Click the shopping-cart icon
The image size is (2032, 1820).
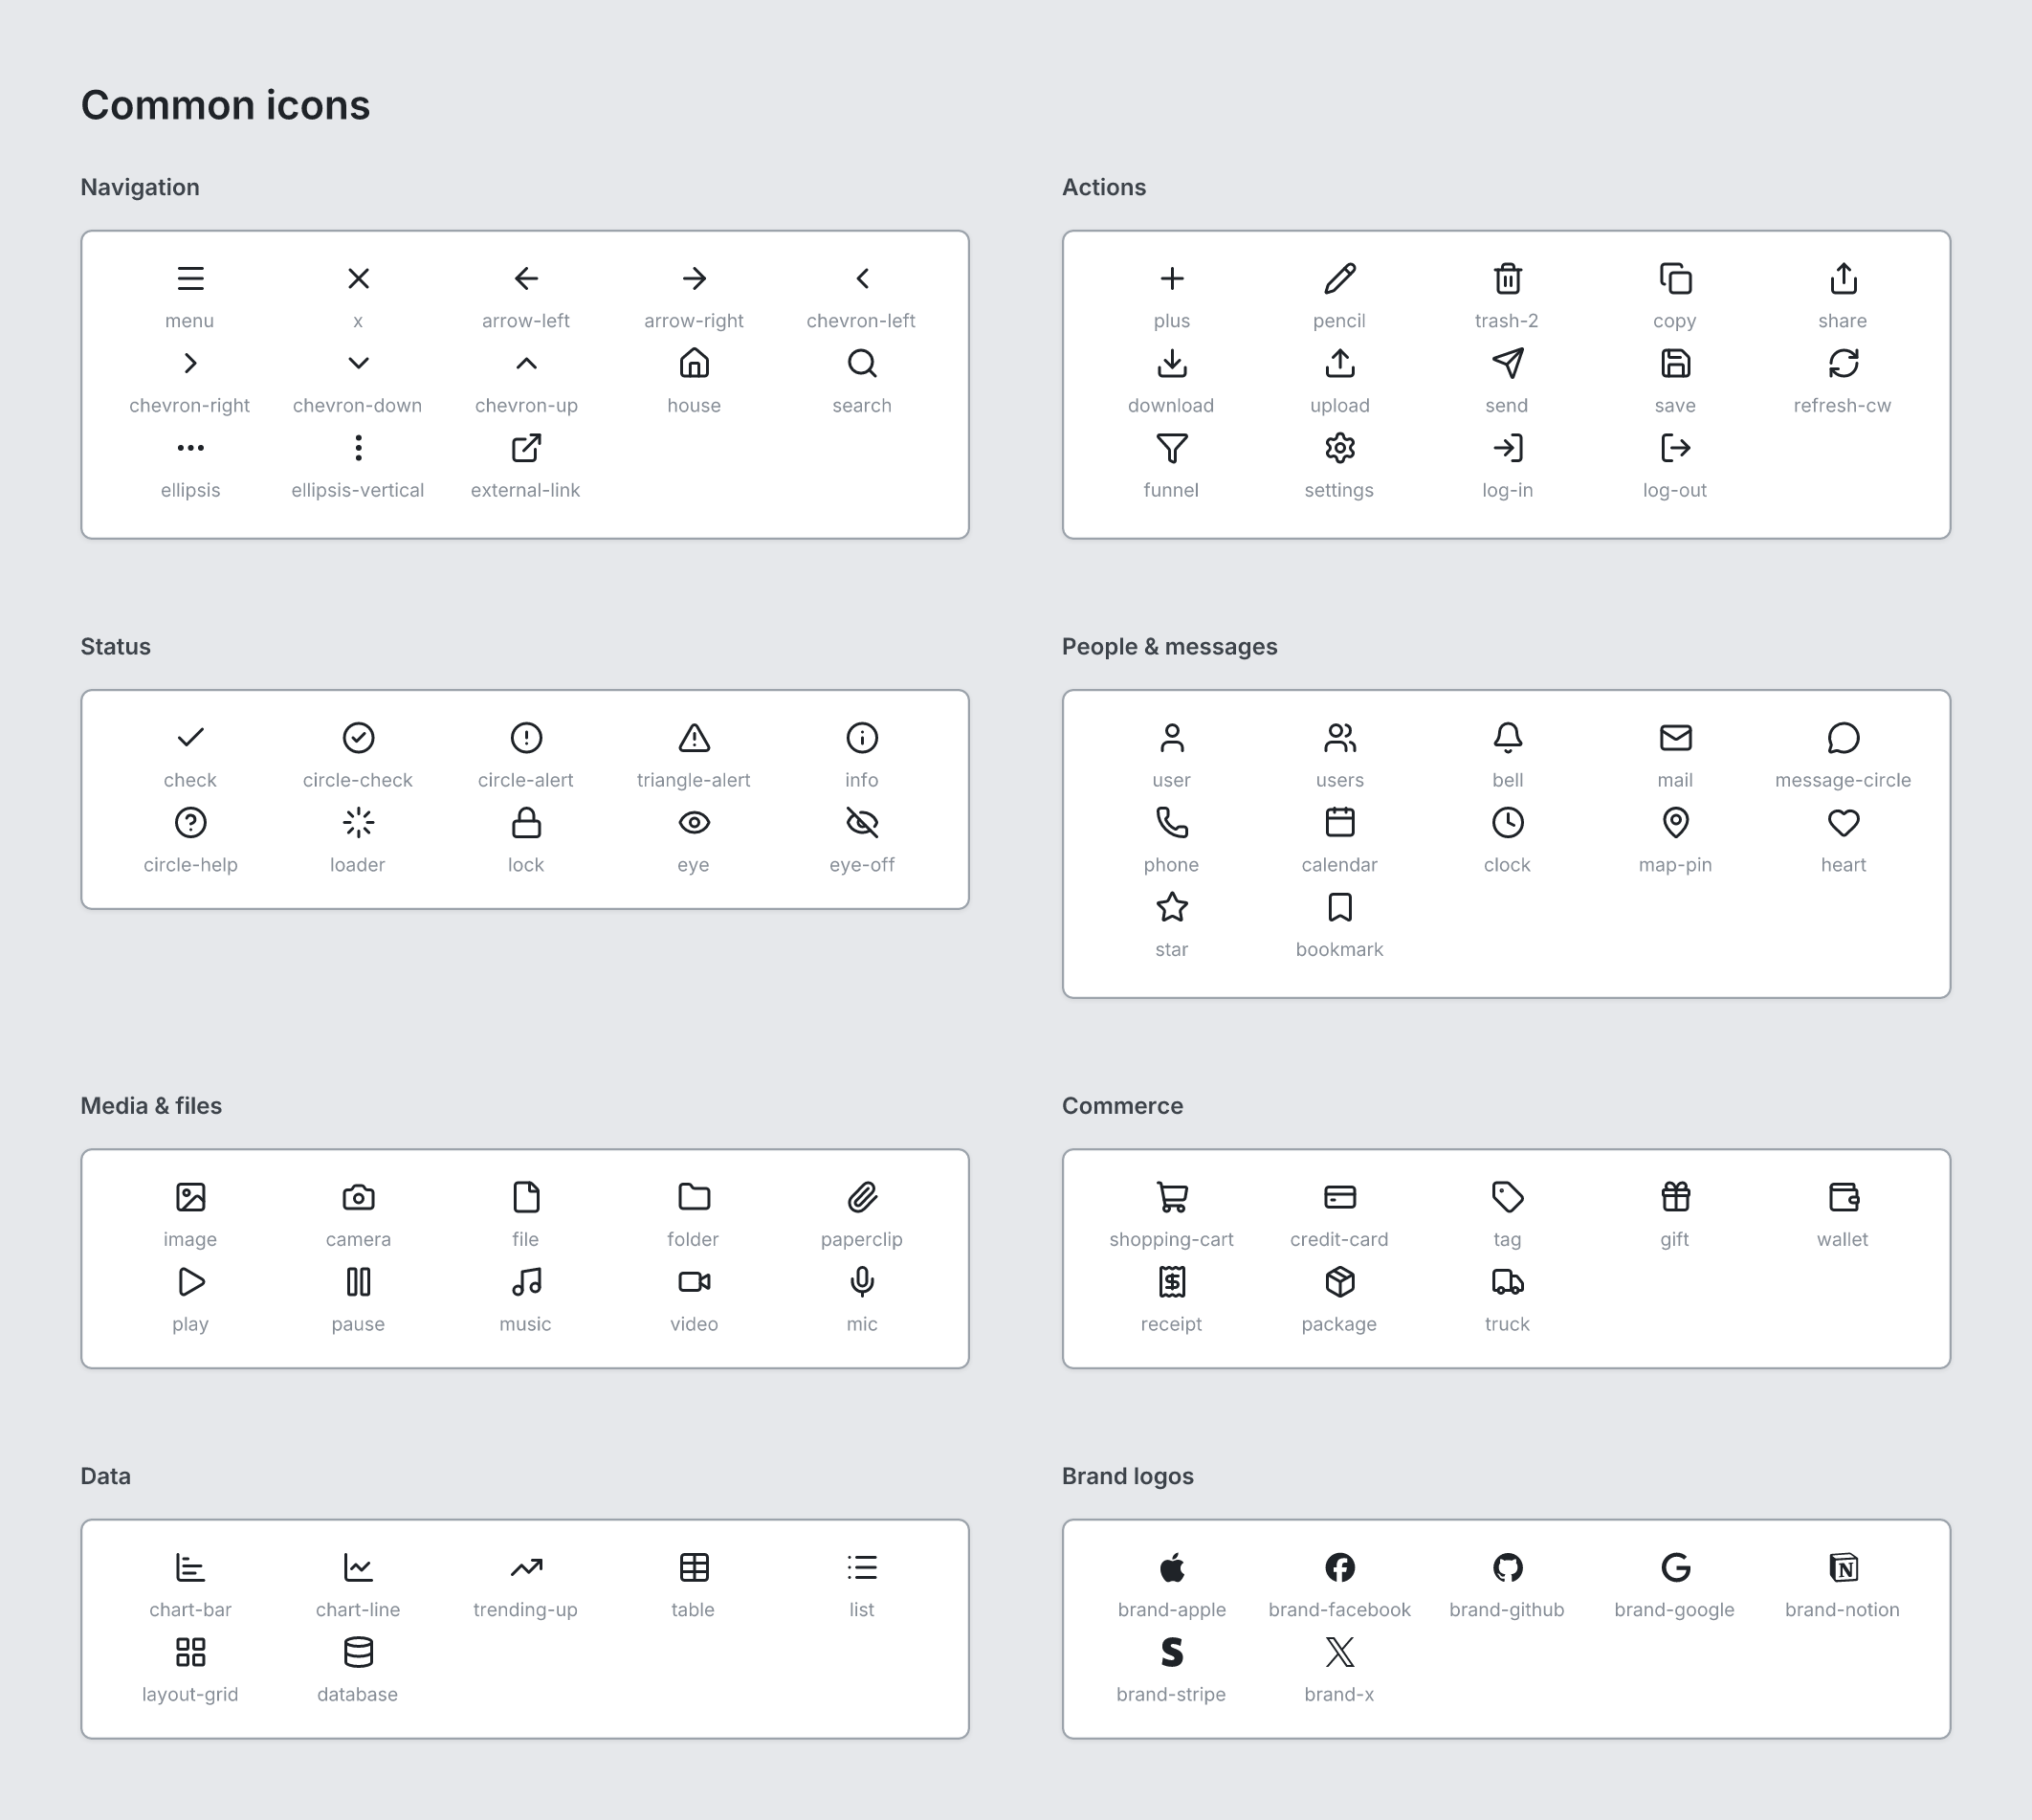click(x=1172, y=1197)
